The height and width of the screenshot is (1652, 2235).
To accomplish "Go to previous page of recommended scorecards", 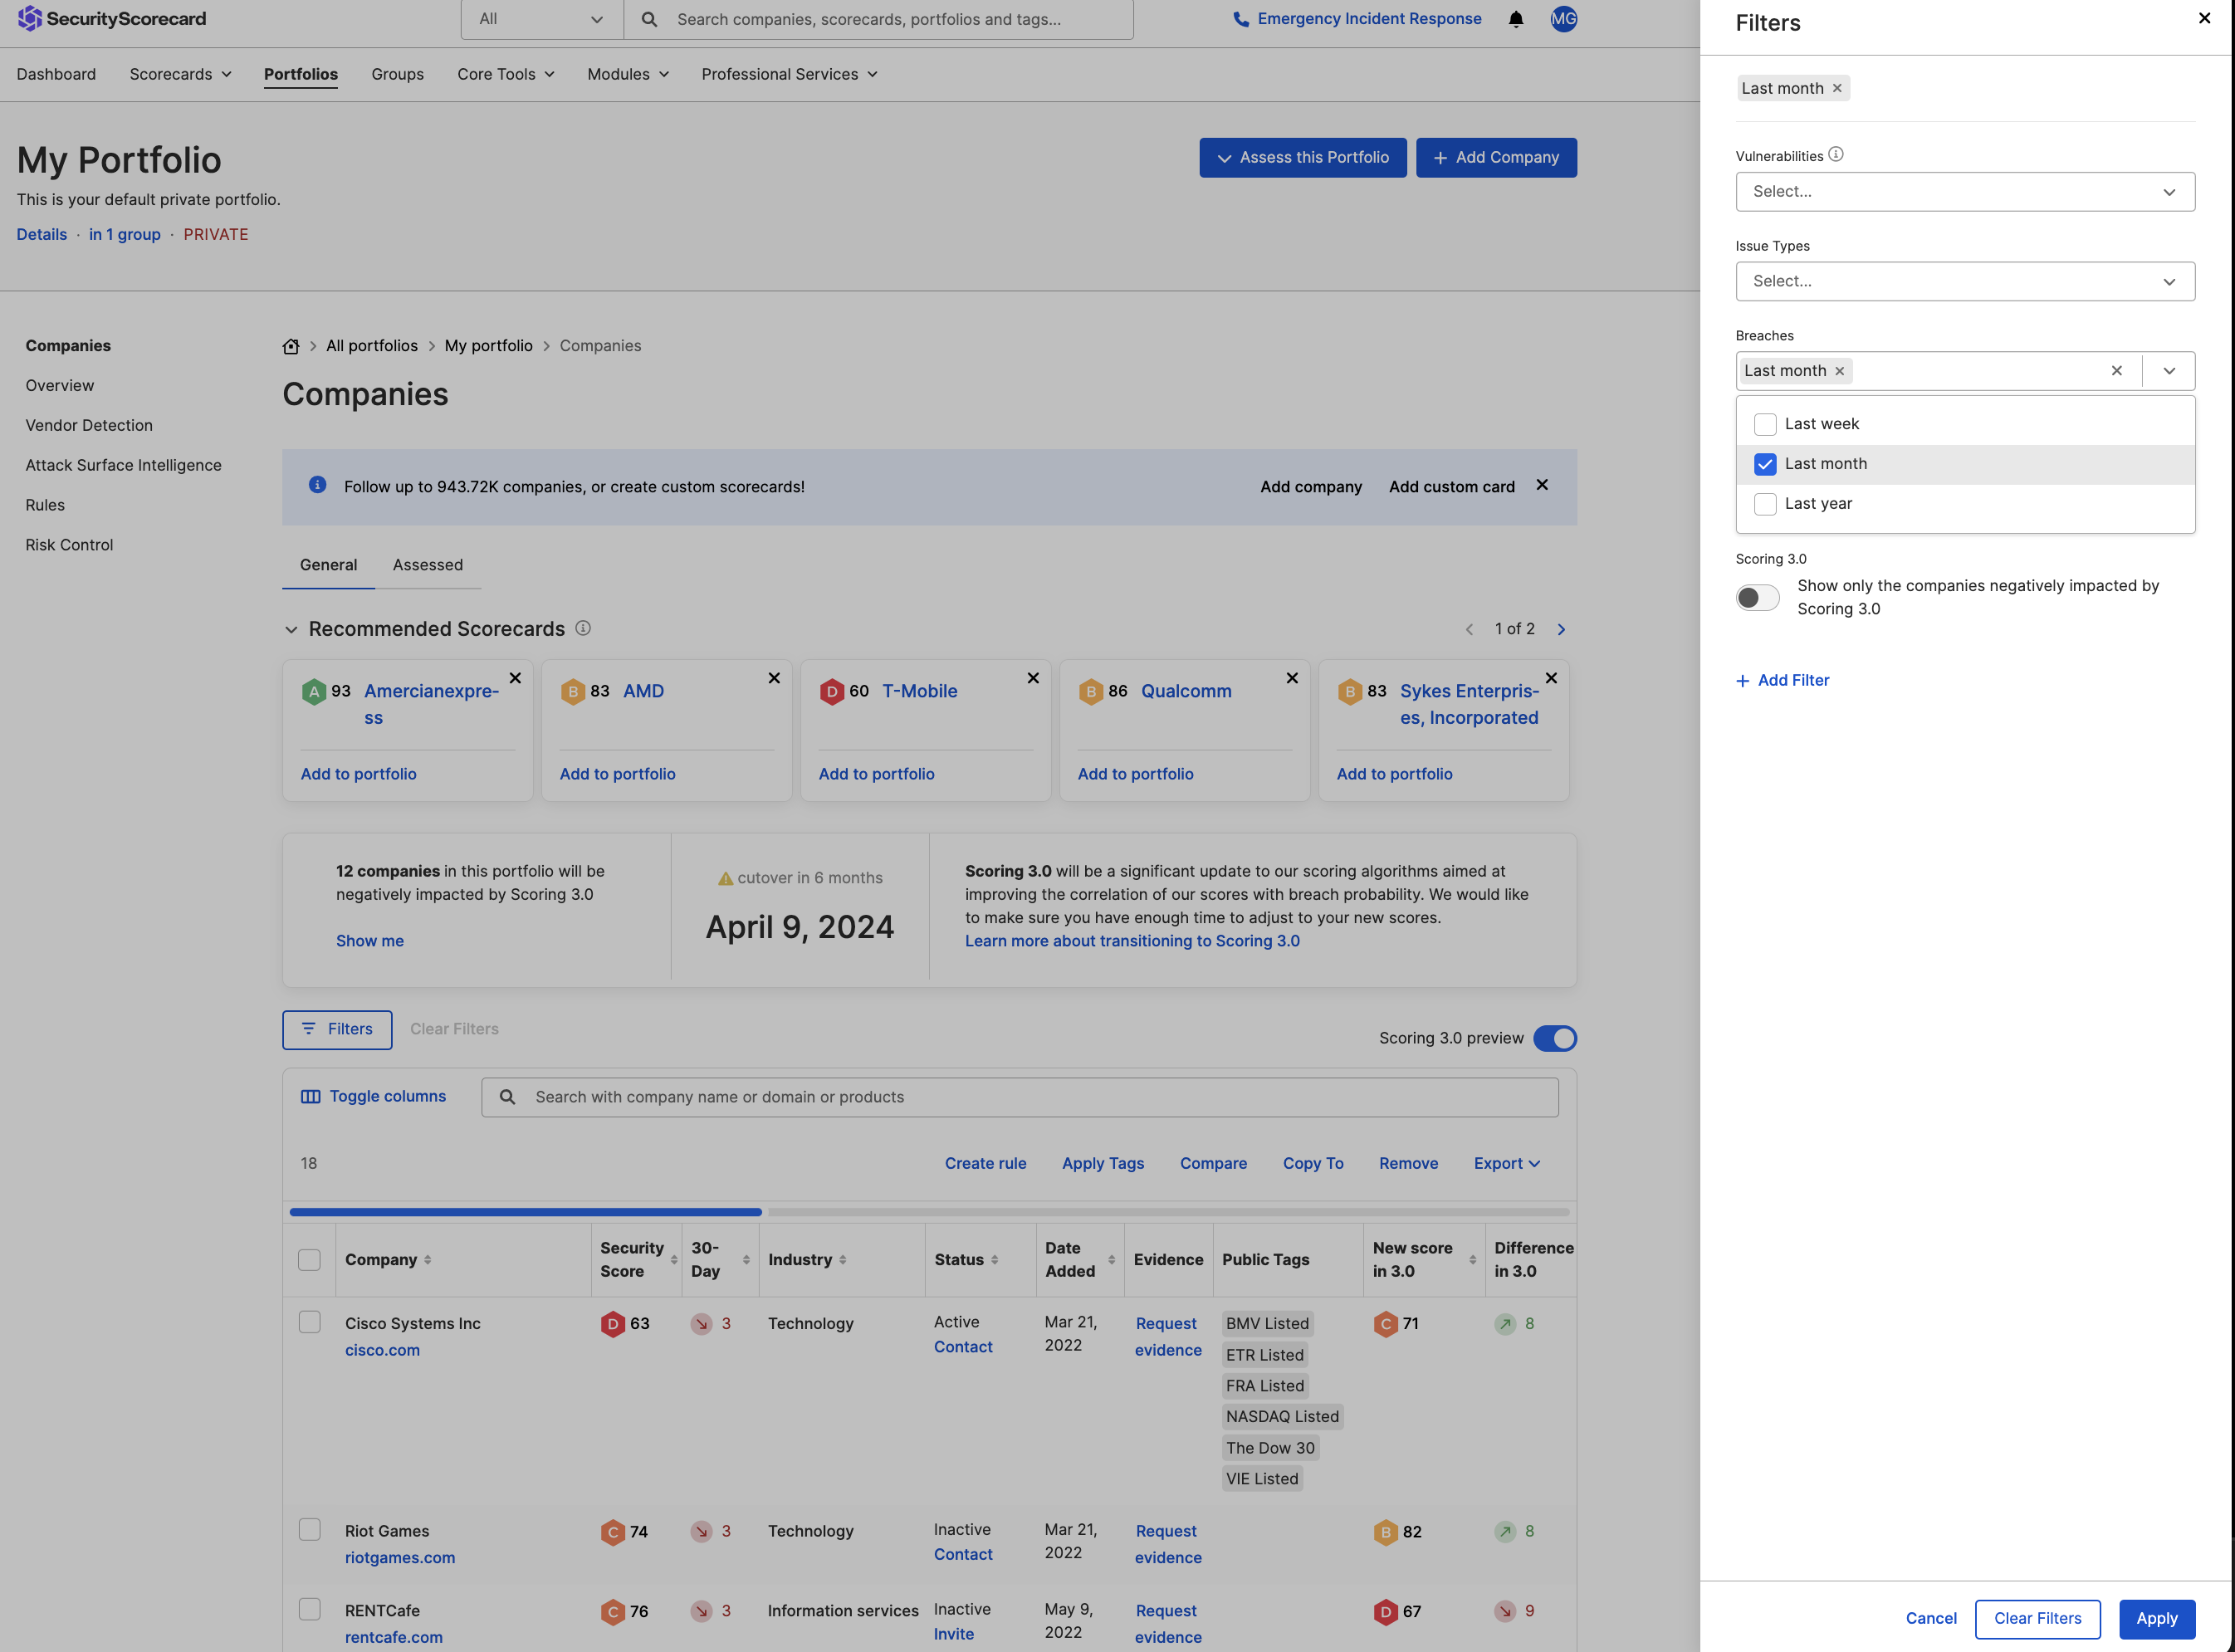I will [x=1469, y=629].
